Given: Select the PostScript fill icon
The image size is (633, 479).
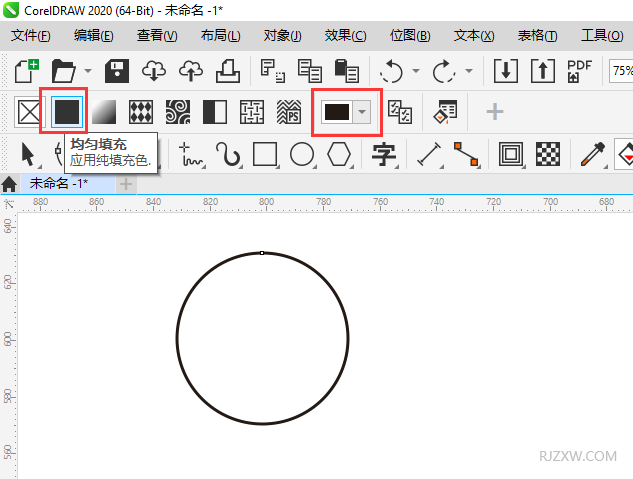Looking at the screenshot, I should [x=289, y=112].
